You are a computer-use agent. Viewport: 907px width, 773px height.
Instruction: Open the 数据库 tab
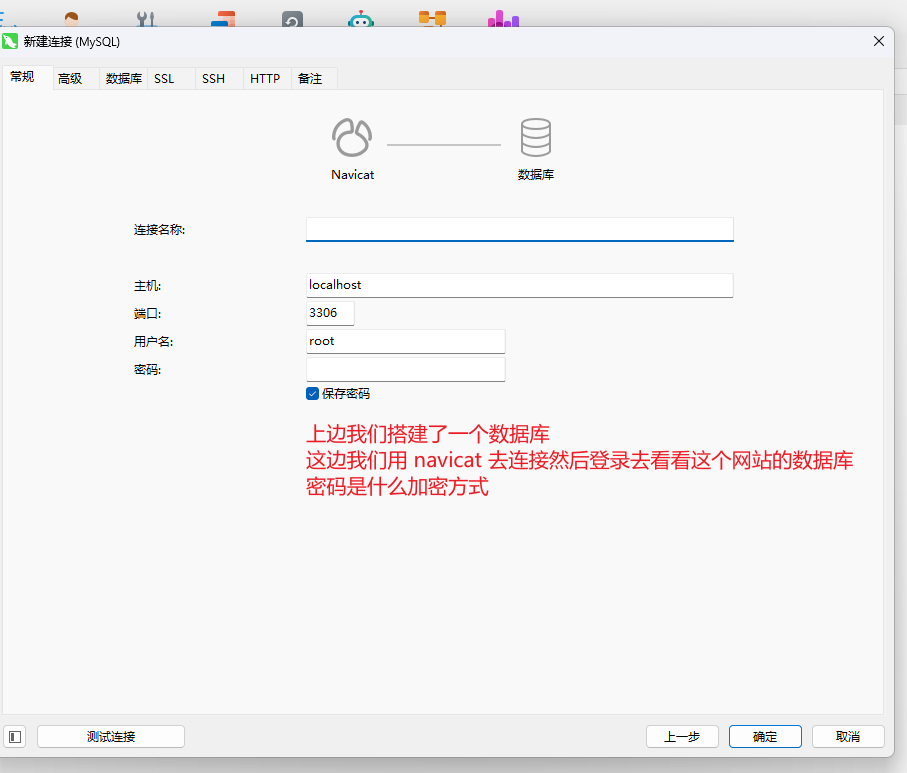[x=124, y=78]
